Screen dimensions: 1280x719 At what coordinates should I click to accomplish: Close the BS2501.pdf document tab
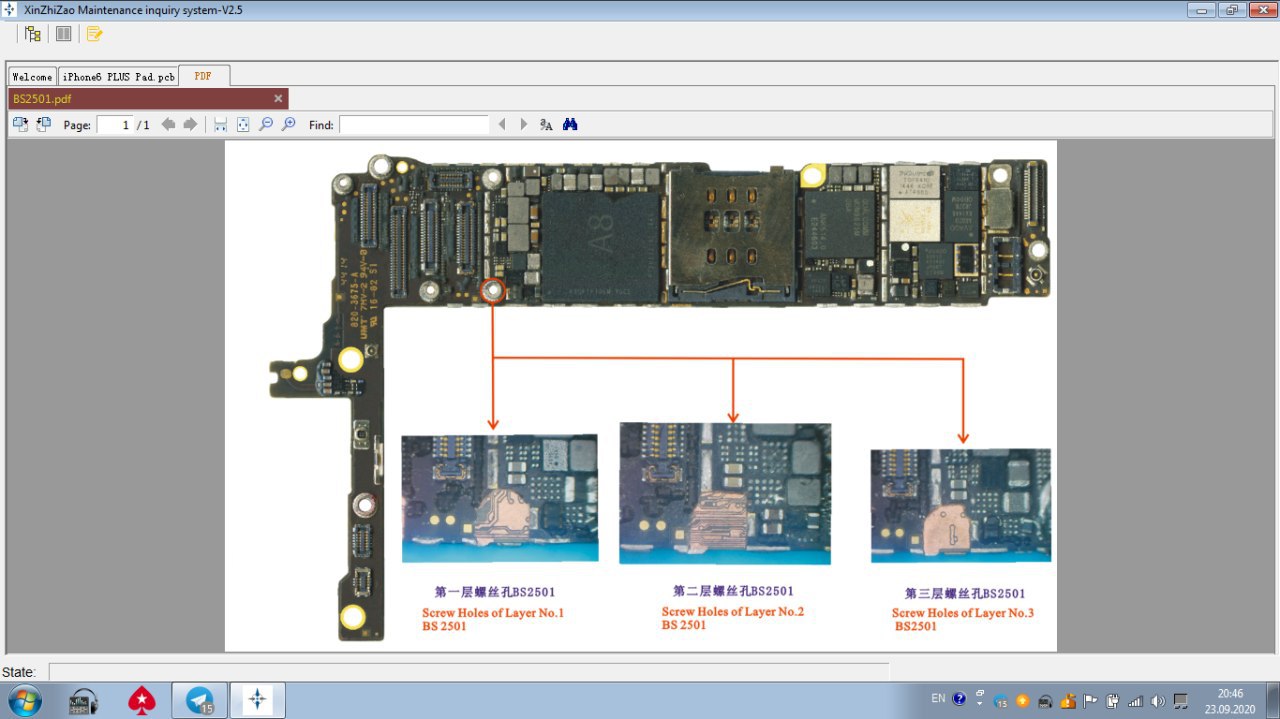[278, 99]
